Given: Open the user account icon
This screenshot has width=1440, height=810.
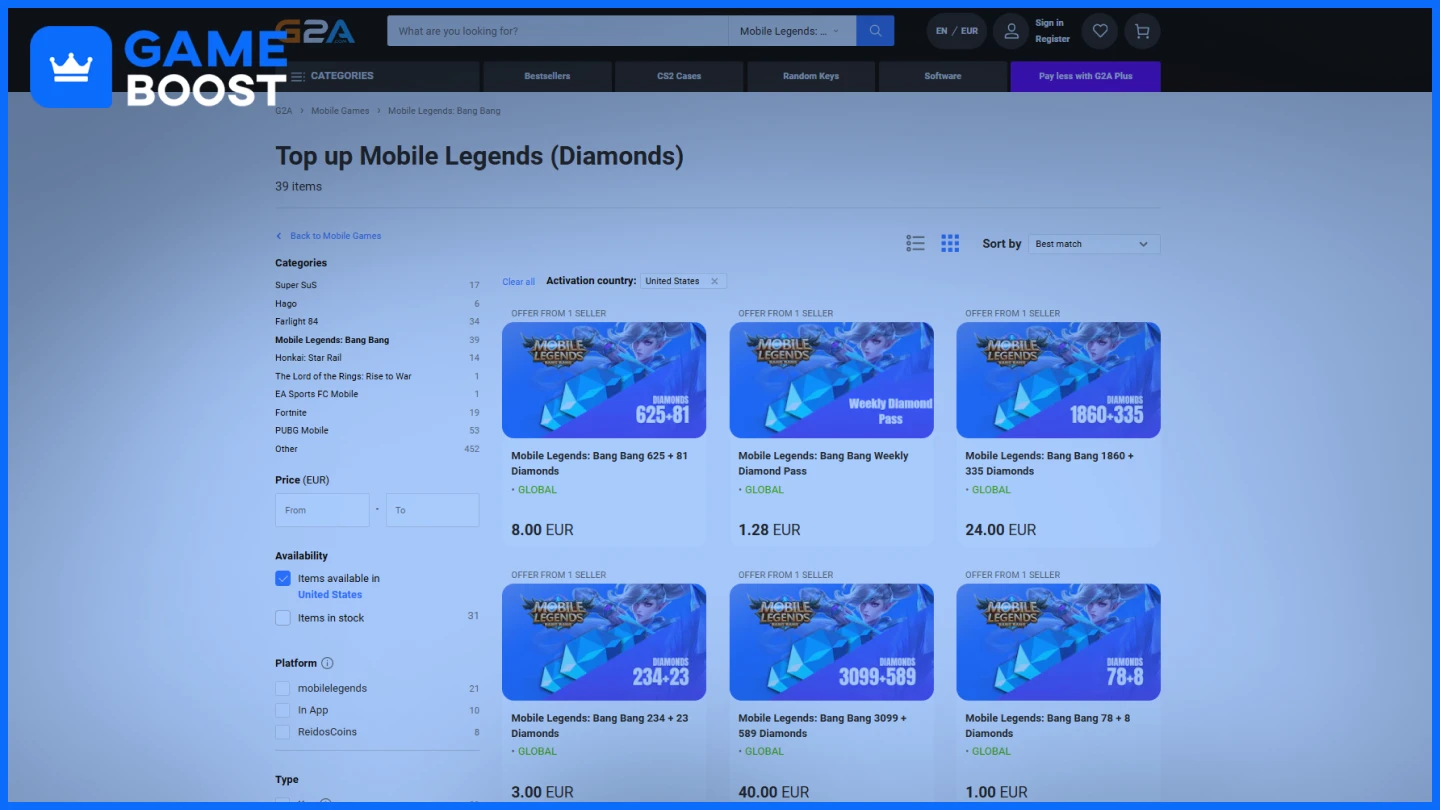Looking at the screenshot, I should (1011, 31).
